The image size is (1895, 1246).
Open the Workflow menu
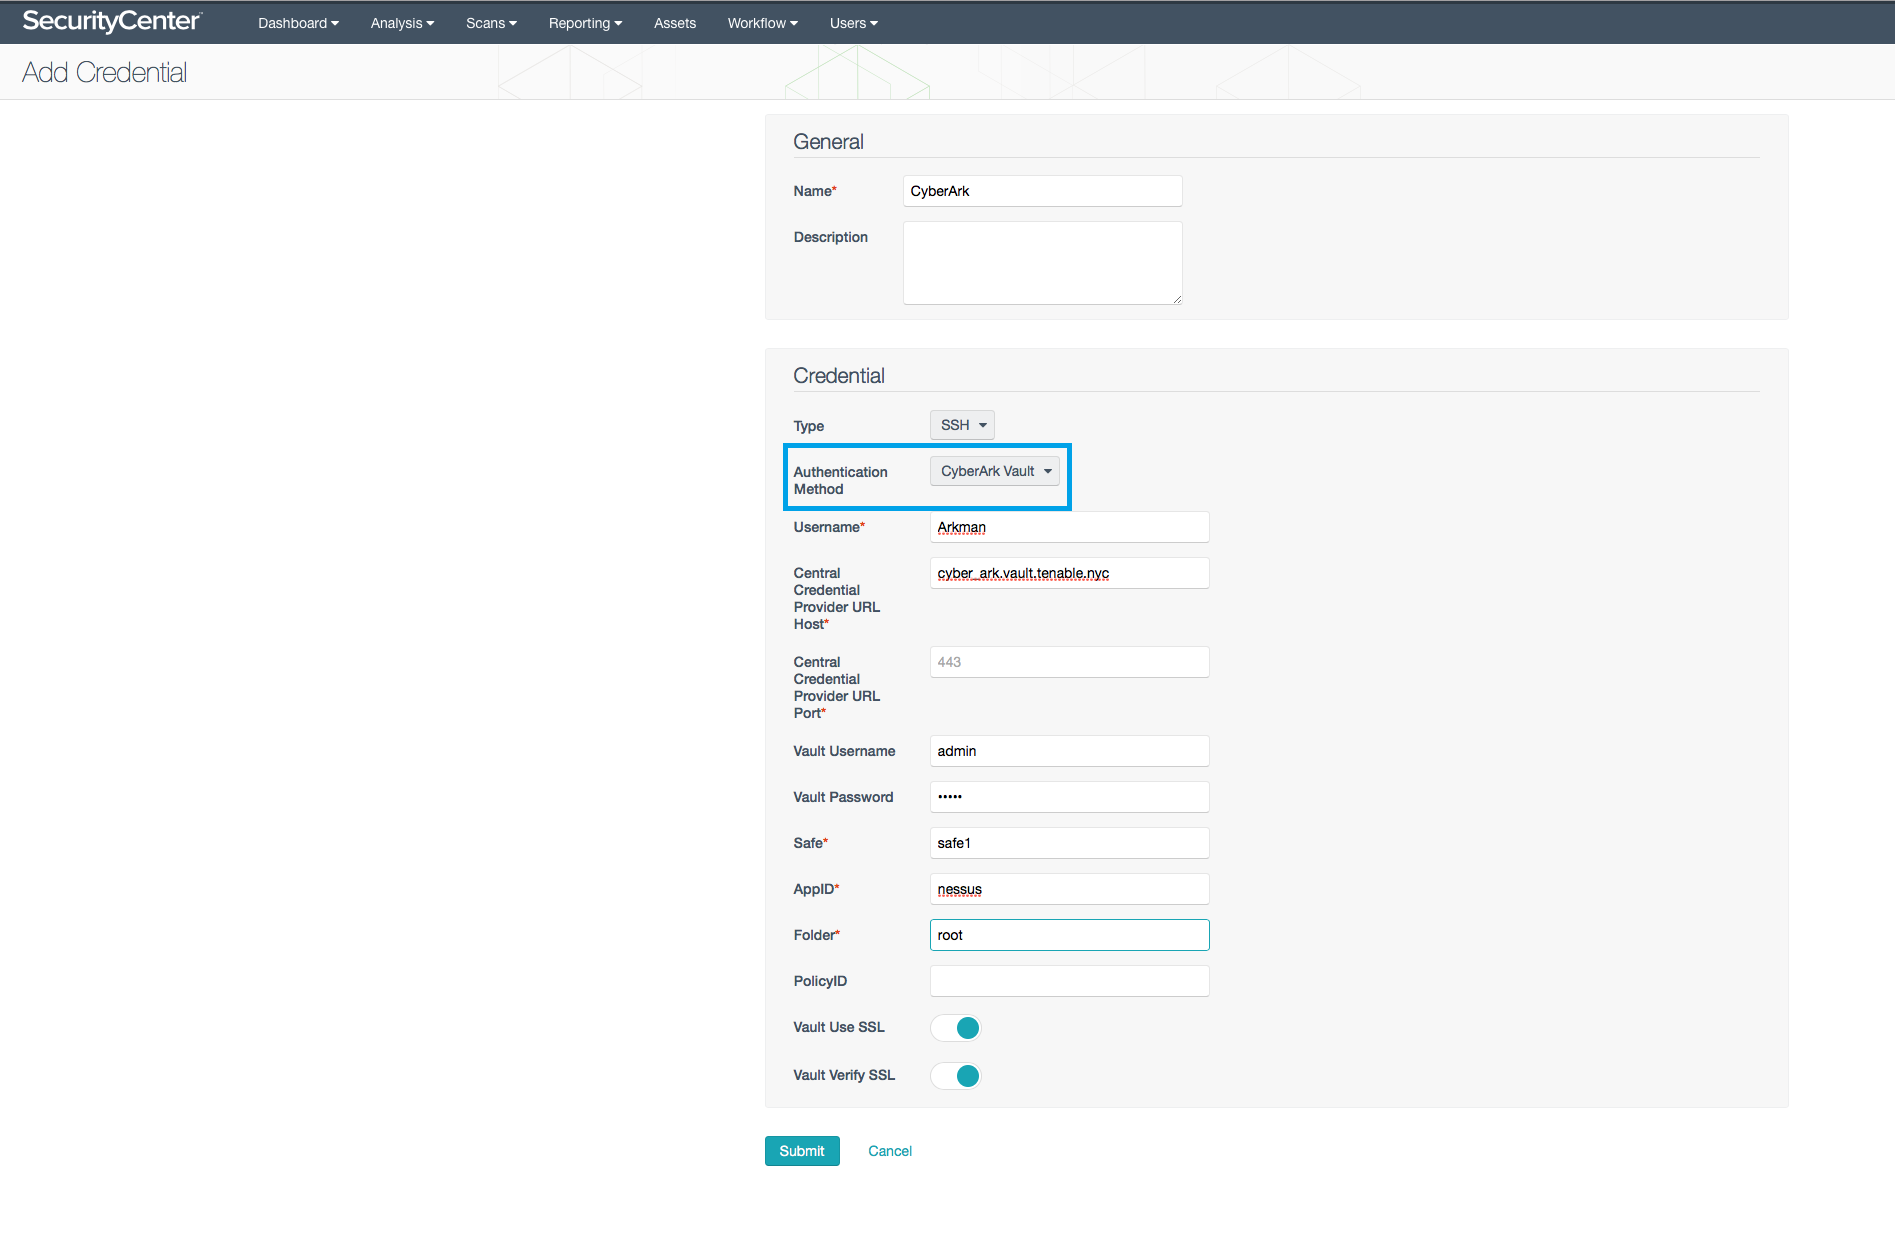[x=762, y=23]
